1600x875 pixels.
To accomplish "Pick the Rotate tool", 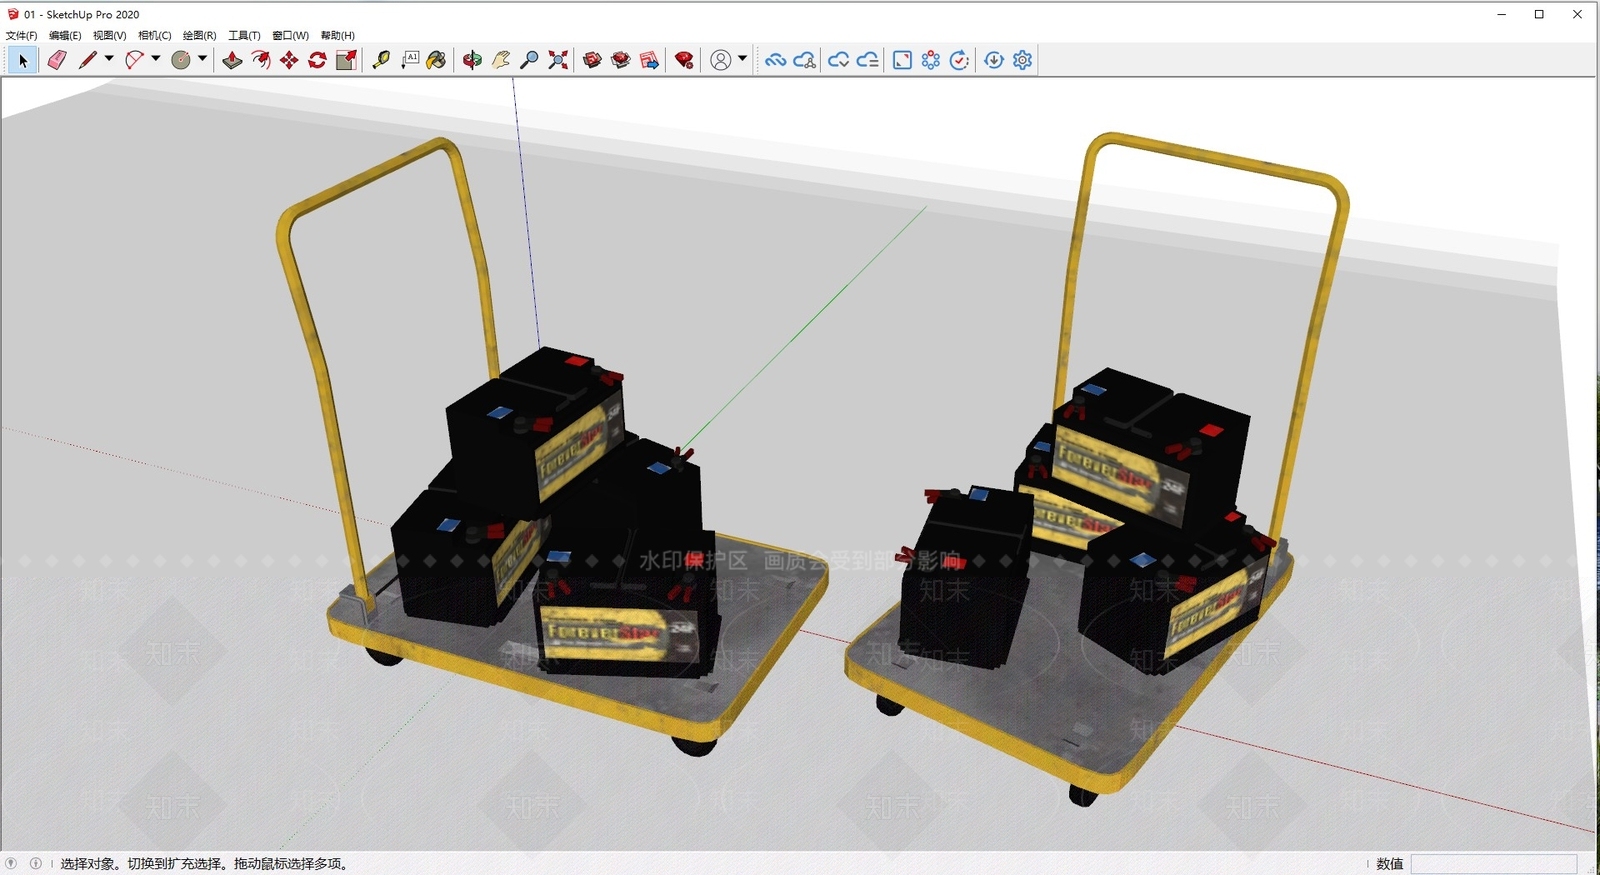I will (x=317, y=60).
